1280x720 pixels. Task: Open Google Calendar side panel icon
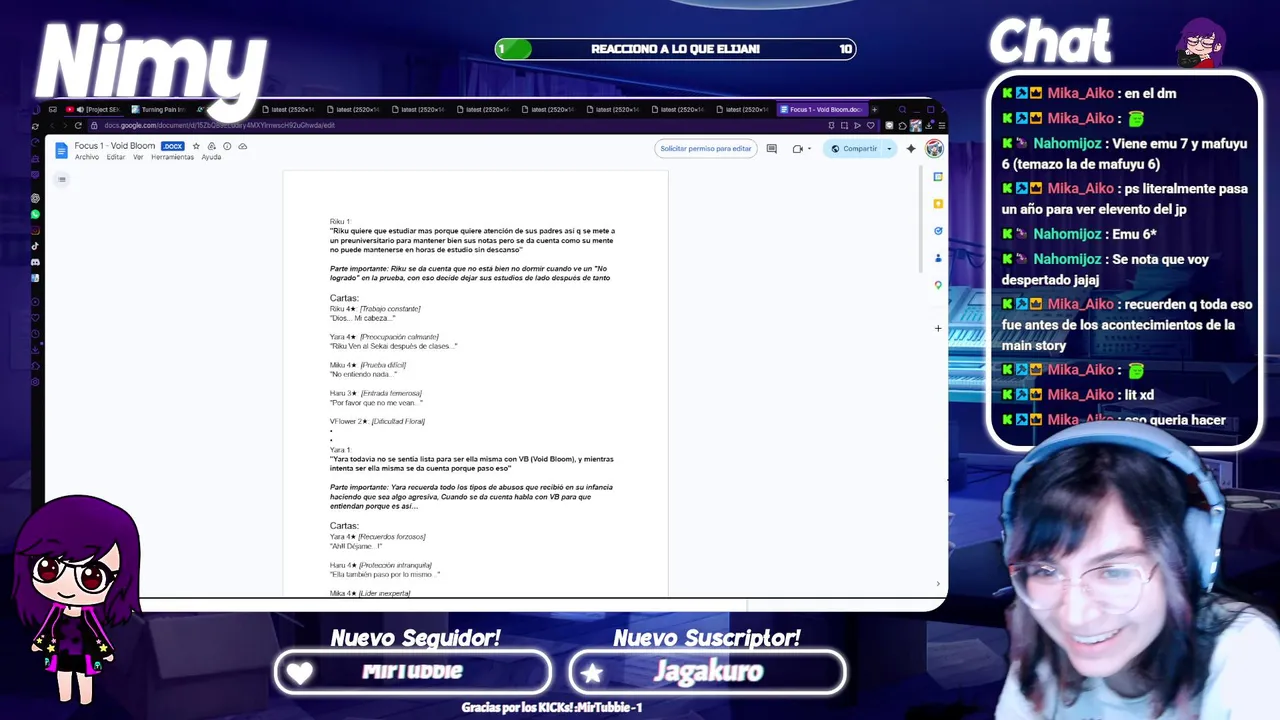[x=938, y=177]
